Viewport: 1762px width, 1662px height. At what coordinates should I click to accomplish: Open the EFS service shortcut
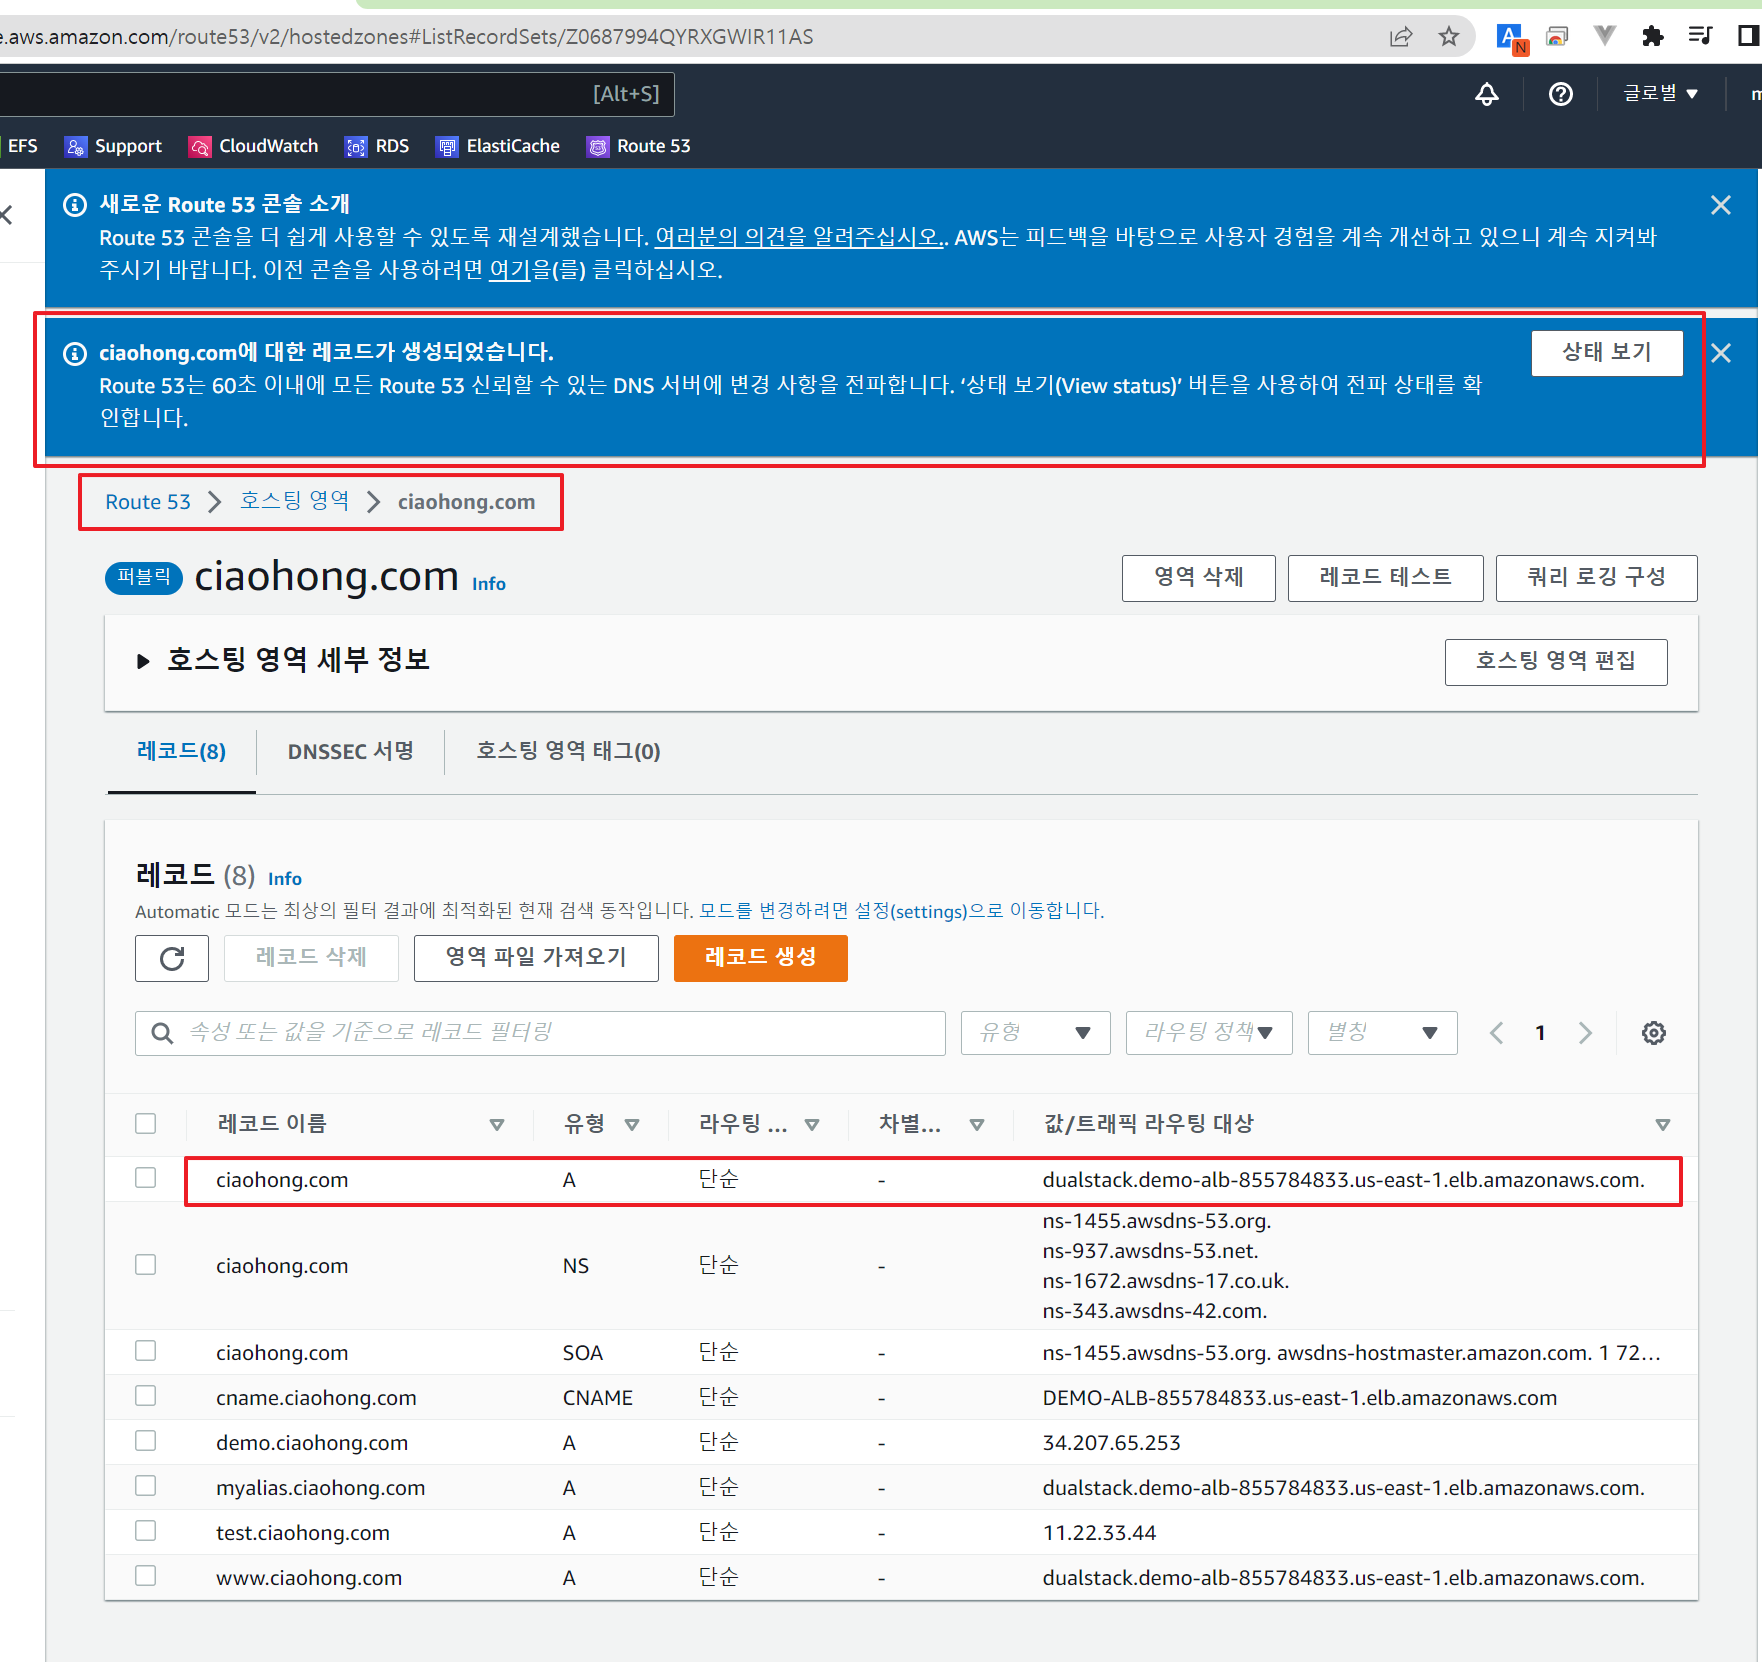tap(20, 146)
